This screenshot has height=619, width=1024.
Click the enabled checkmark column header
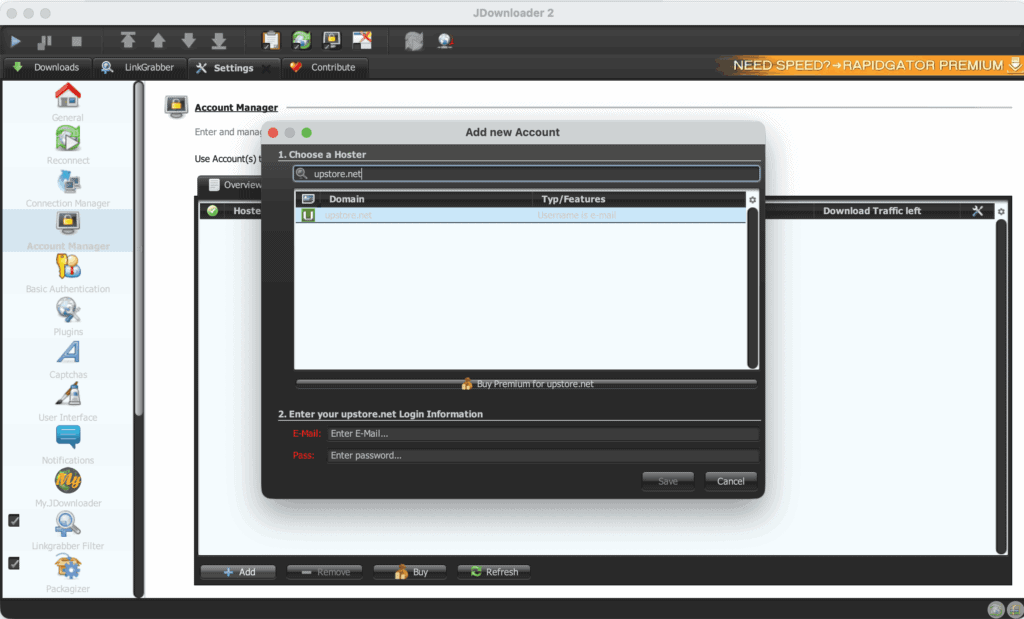[212, 211]
